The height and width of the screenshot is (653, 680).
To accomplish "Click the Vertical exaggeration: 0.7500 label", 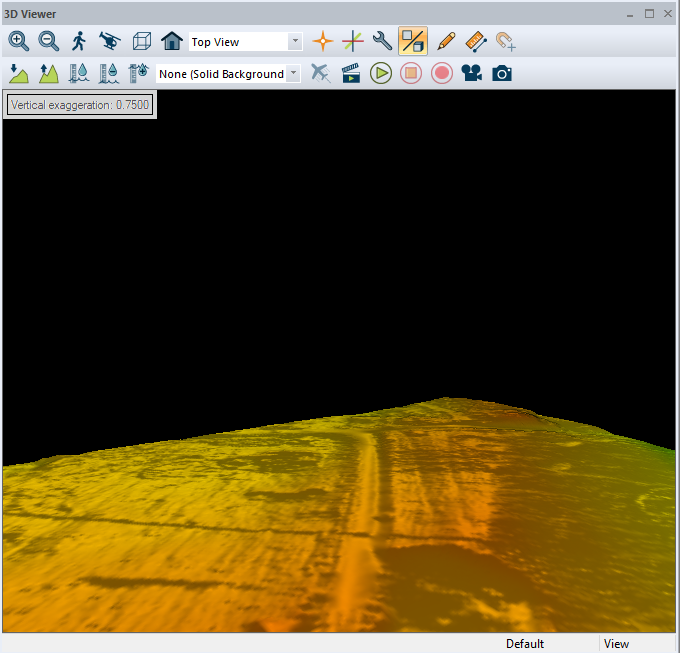I will [x=80, y=105].
